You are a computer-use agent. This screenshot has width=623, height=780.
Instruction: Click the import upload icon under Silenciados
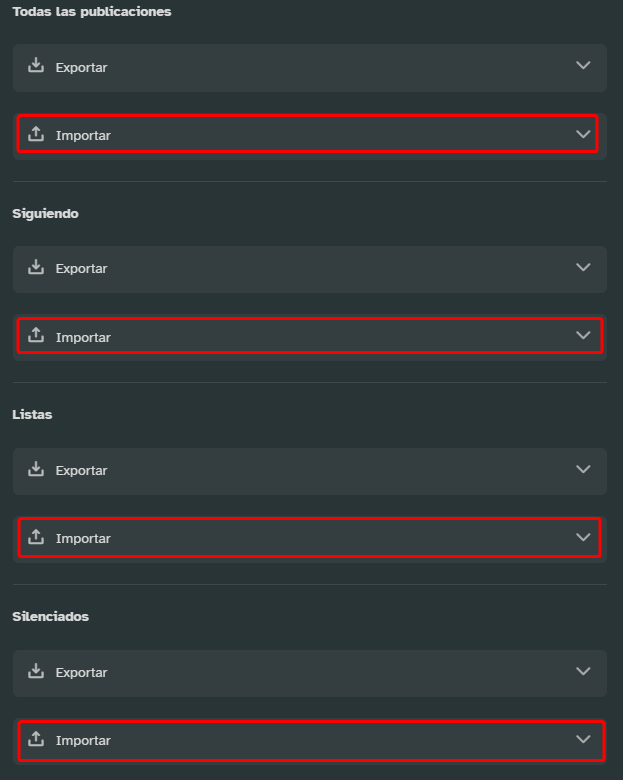[36, 739]
